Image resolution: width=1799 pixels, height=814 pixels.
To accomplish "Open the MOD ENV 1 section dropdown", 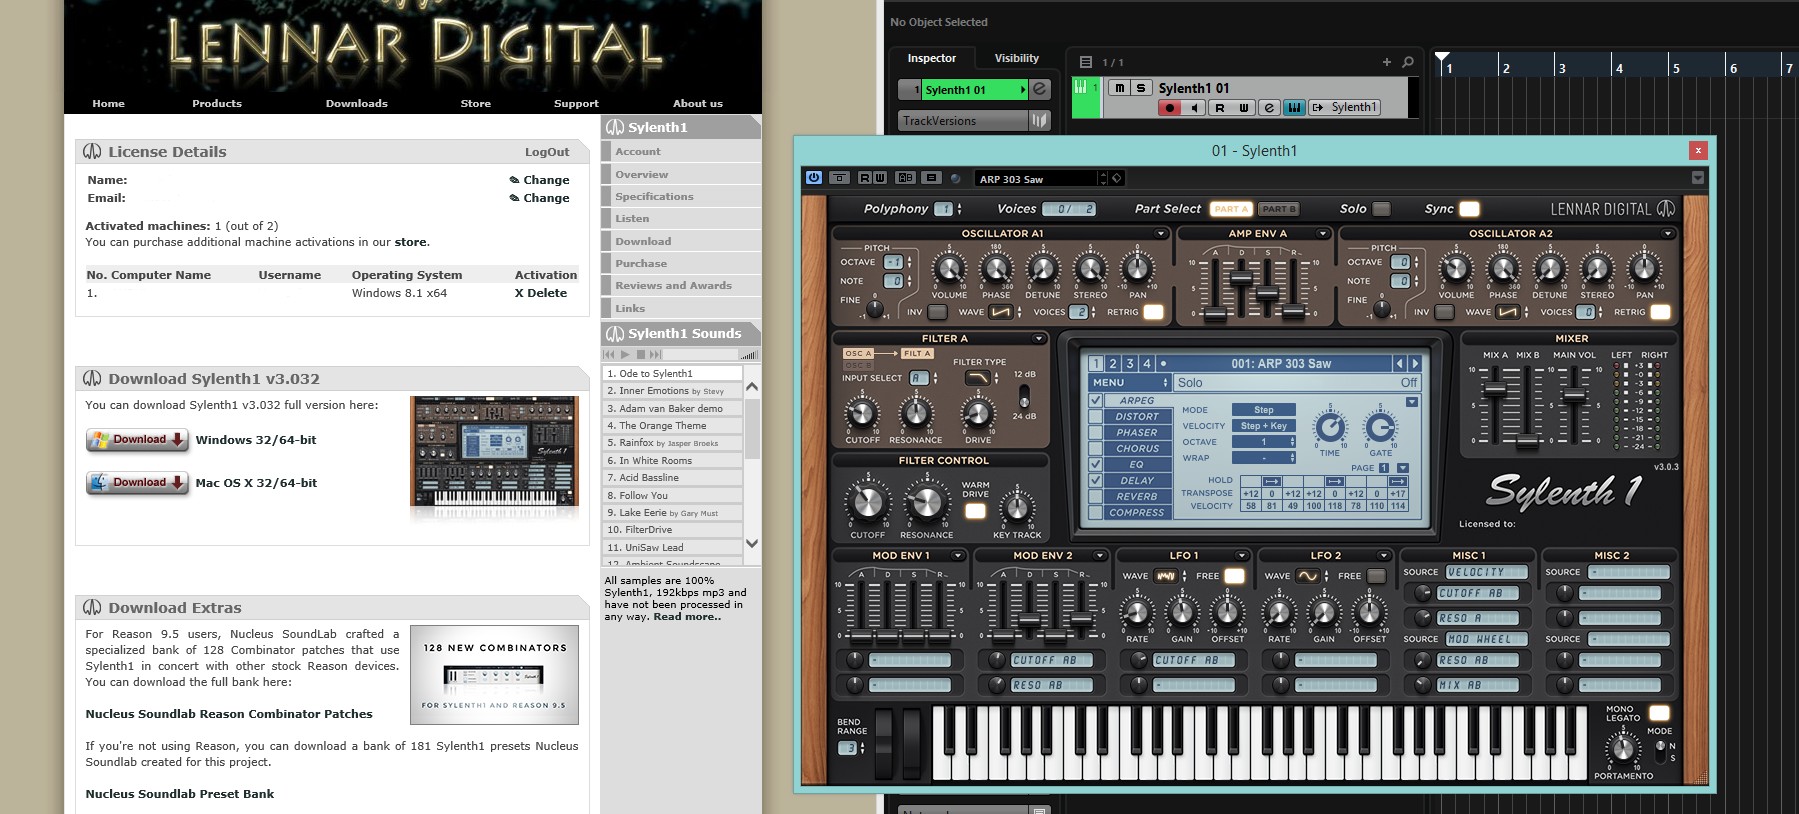I will coord(957,556).
